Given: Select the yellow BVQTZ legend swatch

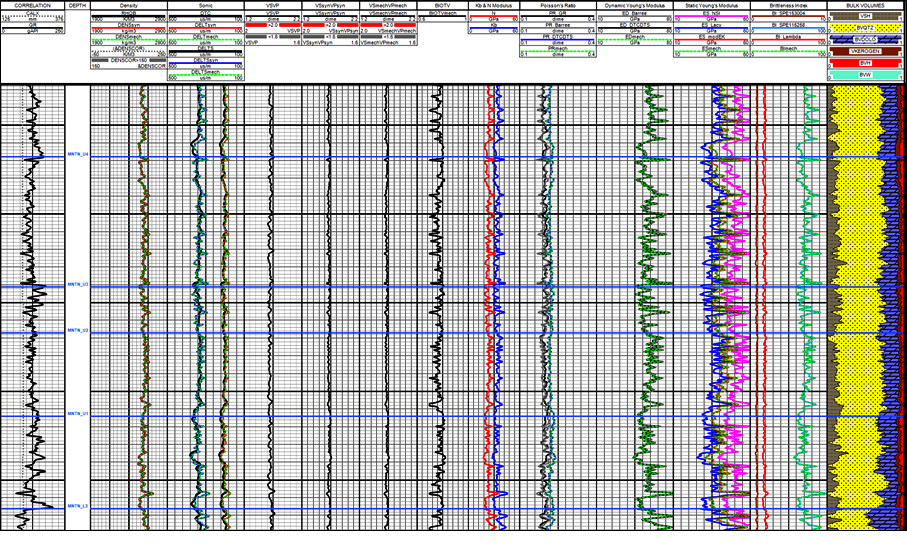Looking at the screenshot, I should (866, 29).
